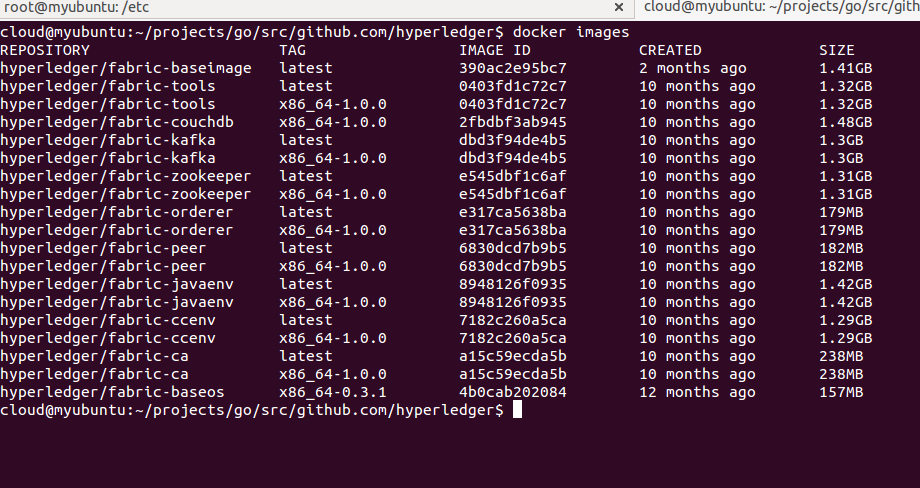Click the hyperledger/fabric-couchdb repository entry
This screenshot has height=488, width=920.
click(117, 122)
